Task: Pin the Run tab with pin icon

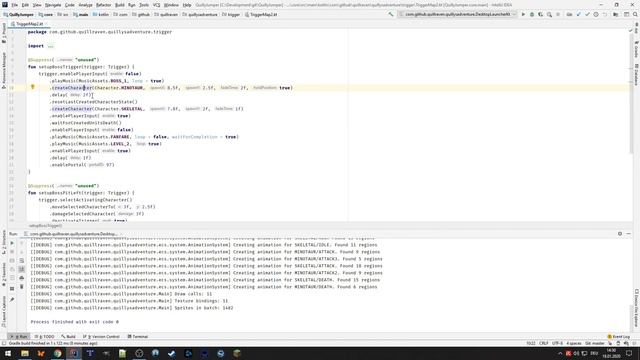Action: pos(12,300)
